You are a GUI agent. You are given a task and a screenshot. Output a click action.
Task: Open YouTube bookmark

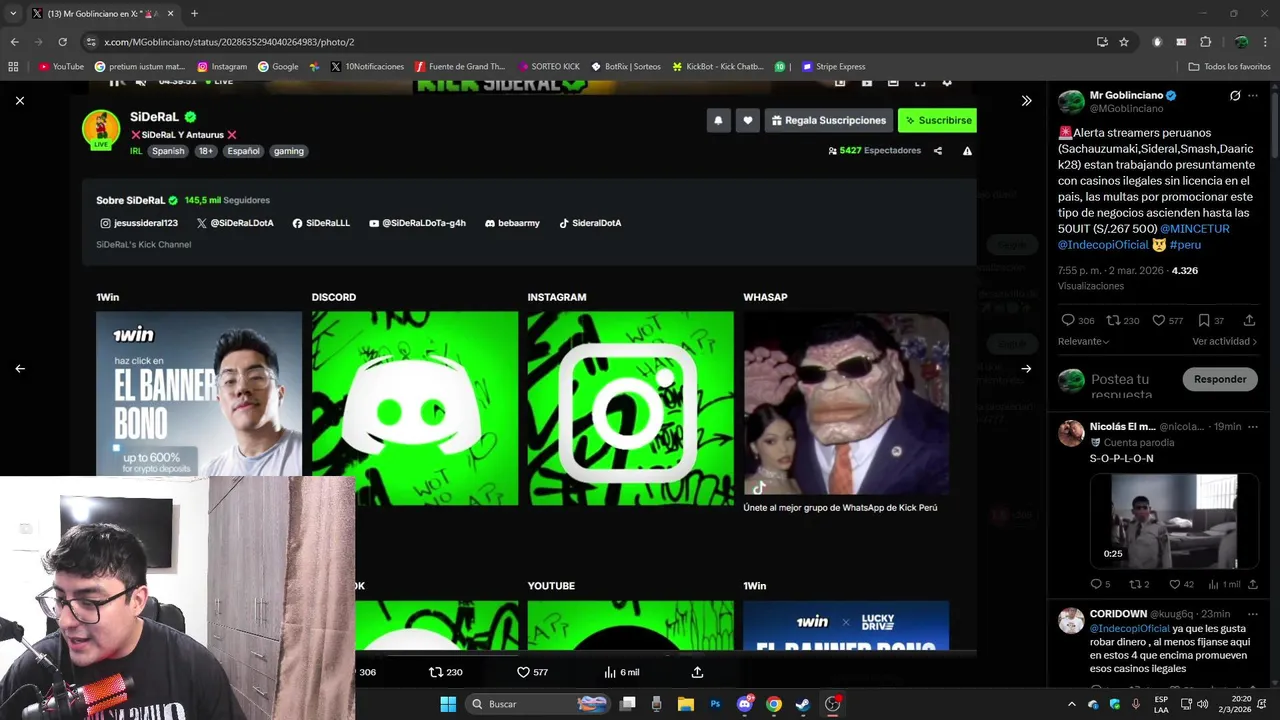pos(61,67)
